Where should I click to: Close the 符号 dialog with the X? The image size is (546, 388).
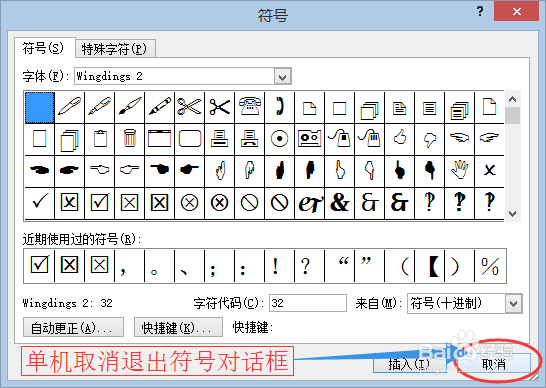tap(516, 11)
